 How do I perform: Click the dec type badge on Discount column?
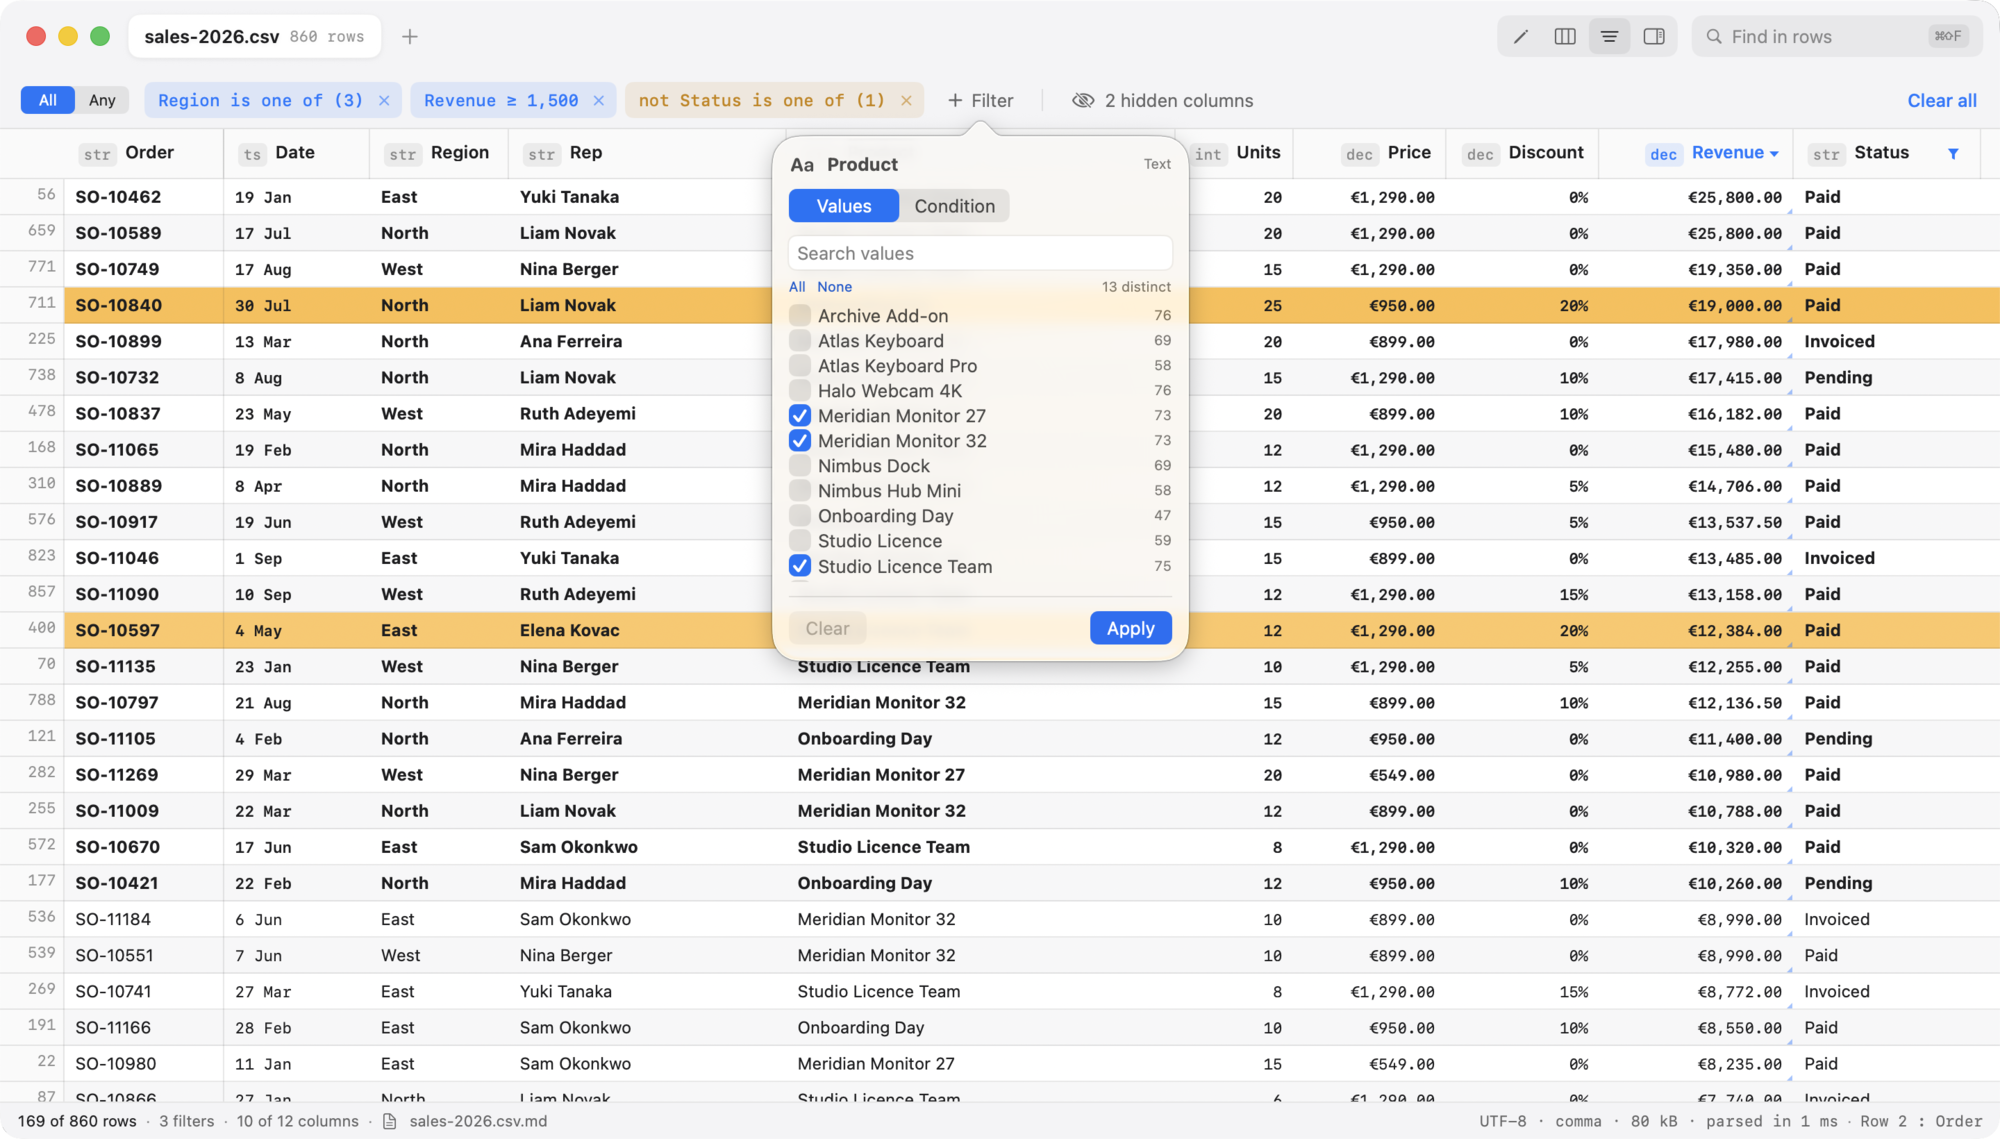click(x=1480, y=154)
